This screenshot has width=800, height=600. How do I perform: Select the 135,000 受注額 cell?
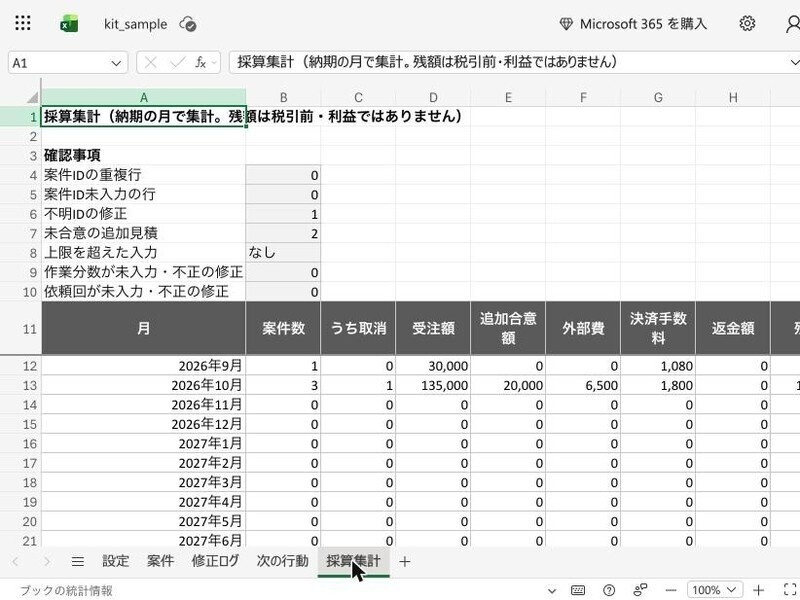(x=433, y=385)
